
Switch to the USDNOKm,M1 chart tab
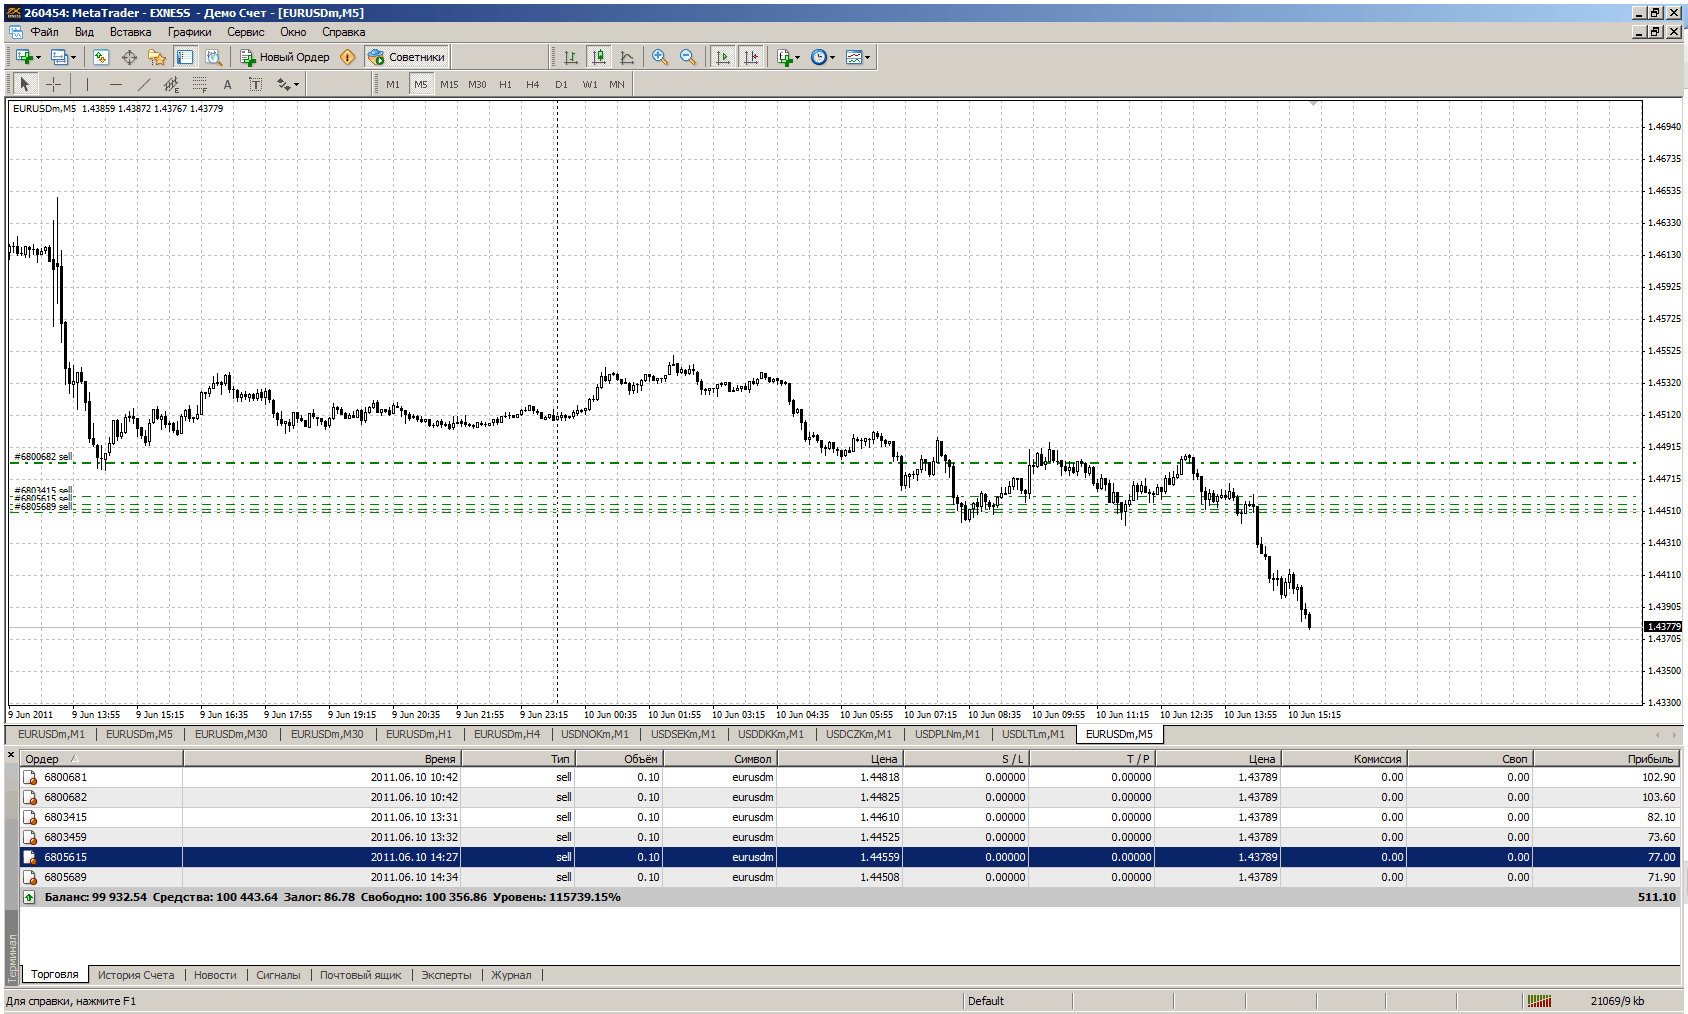pos(595,734)
